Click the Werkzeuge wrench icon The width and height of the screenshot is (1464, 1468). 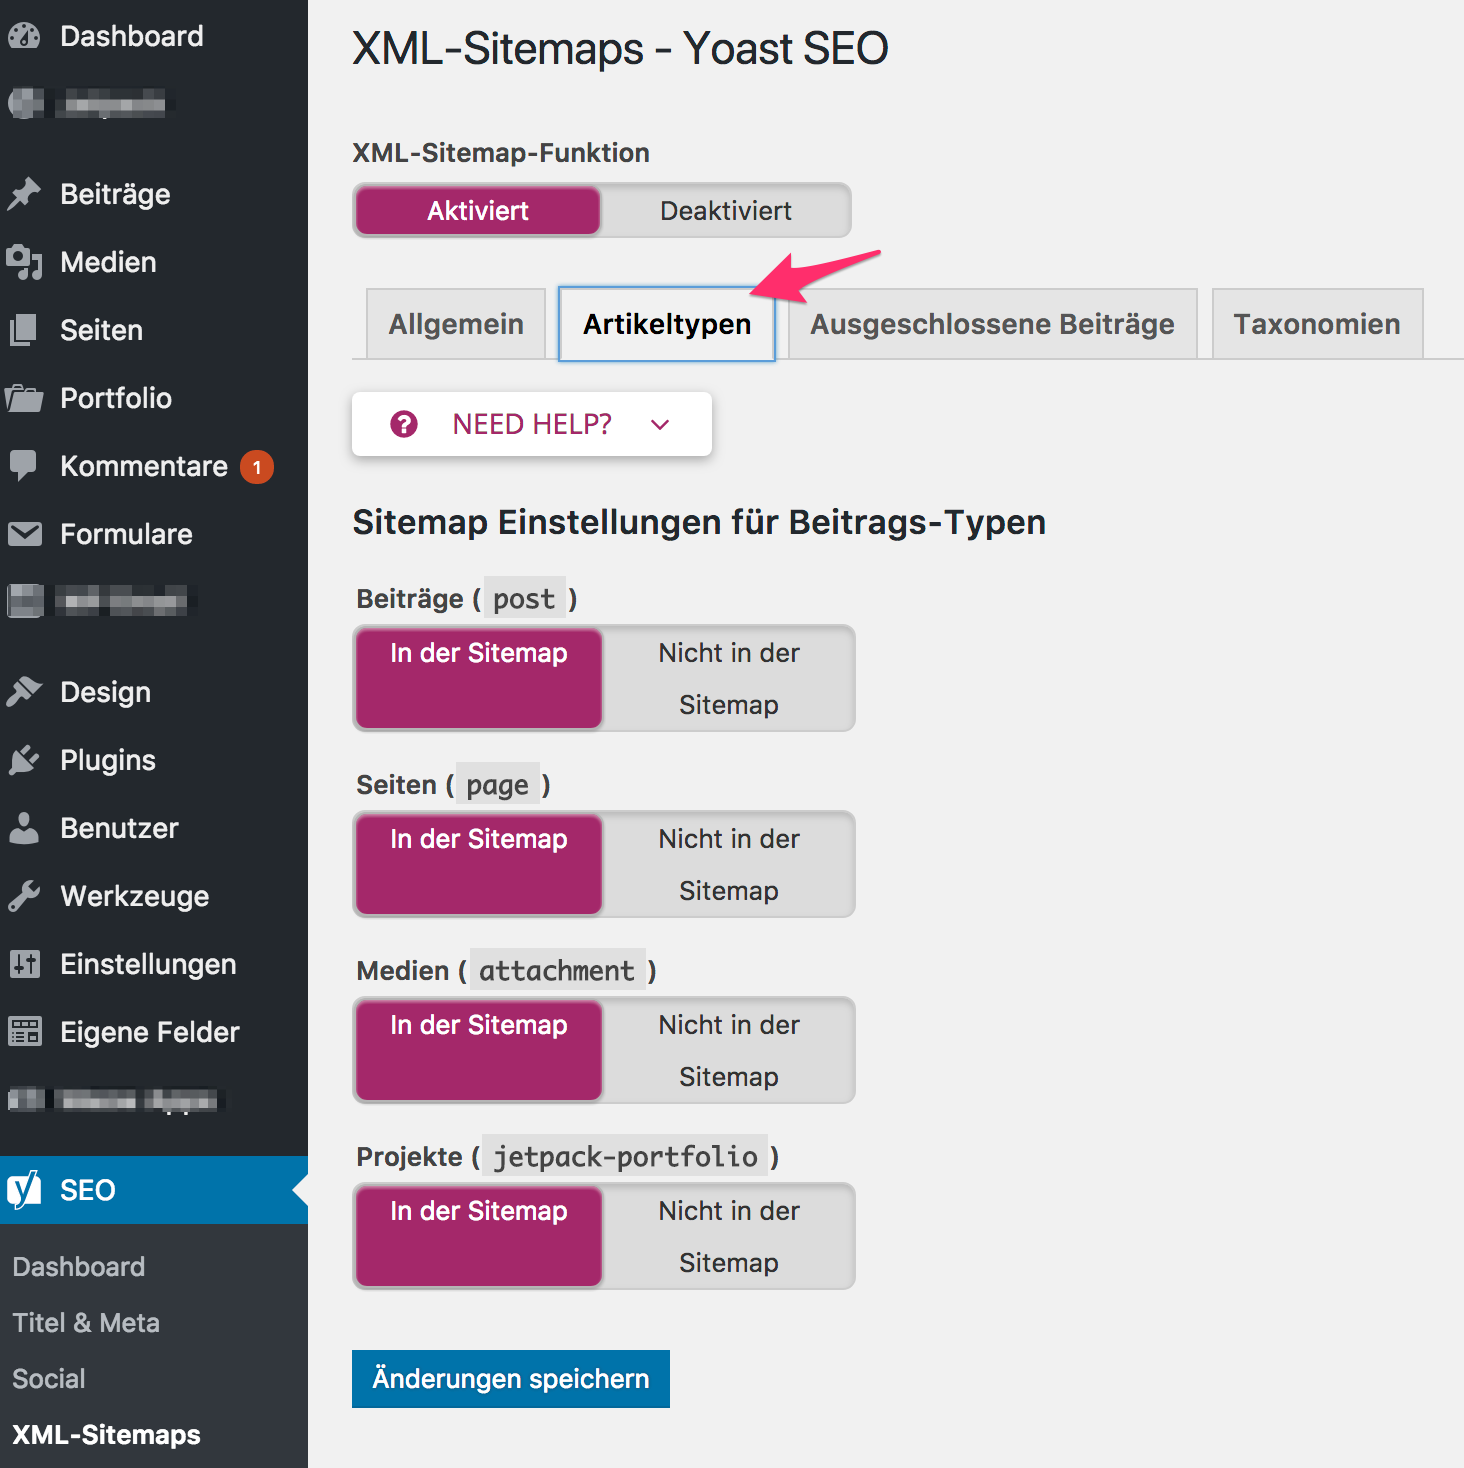(x=24, y=896)
